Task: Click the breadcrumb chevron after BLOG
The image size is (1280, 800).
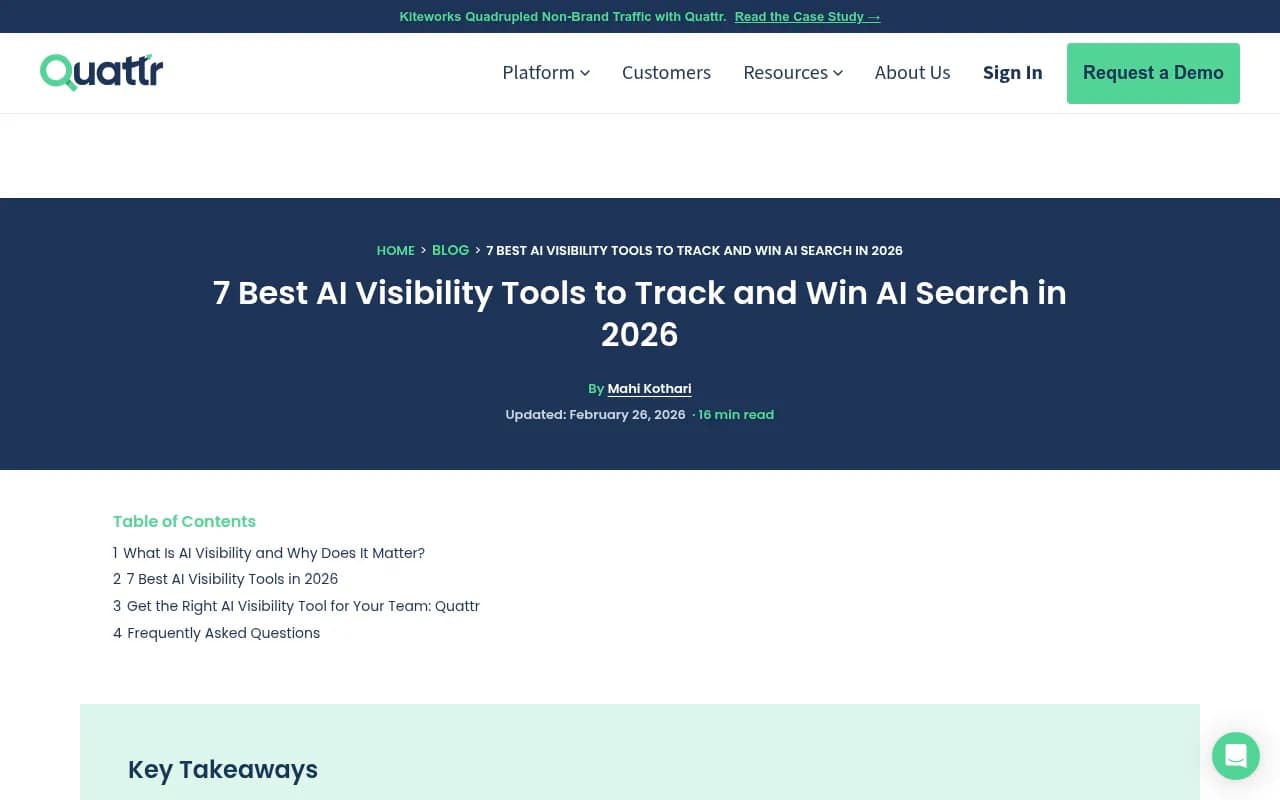Action: (477, 250)
